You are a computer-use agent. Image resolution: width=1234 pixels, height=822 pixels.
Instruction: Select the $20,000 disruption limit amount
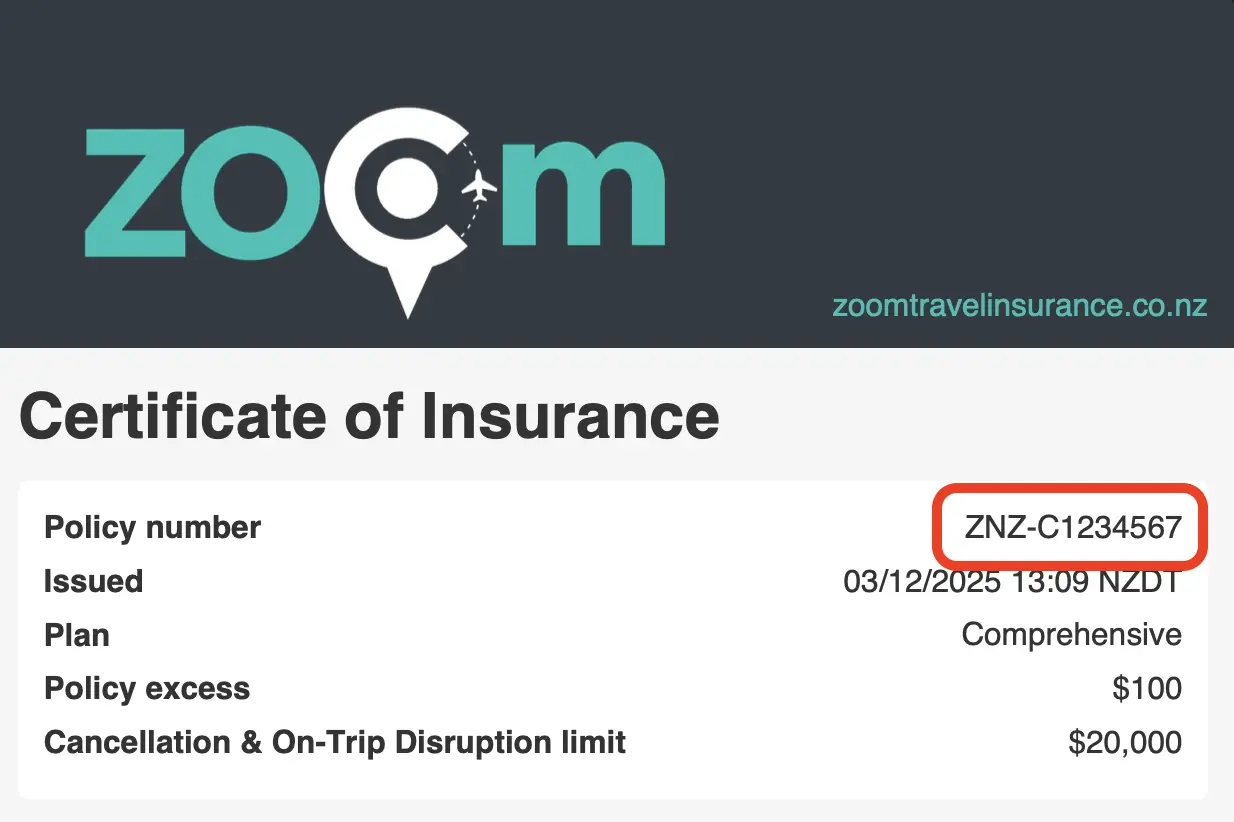click(1124, 743)
